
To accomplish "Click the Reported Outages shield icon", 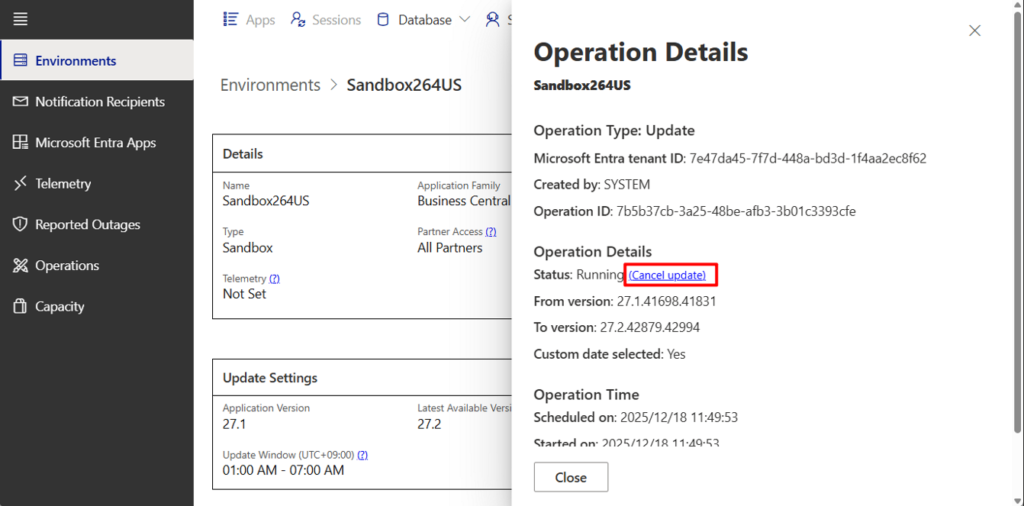I will coord(20,225).
